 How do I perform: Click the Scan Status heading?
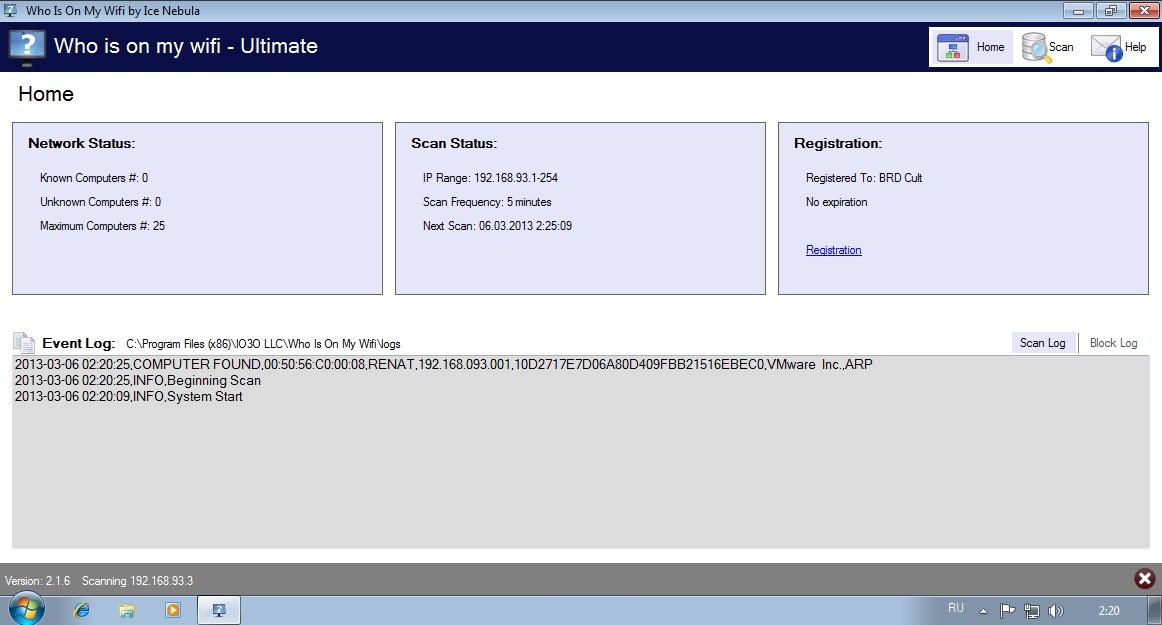[x=454, y=143]
